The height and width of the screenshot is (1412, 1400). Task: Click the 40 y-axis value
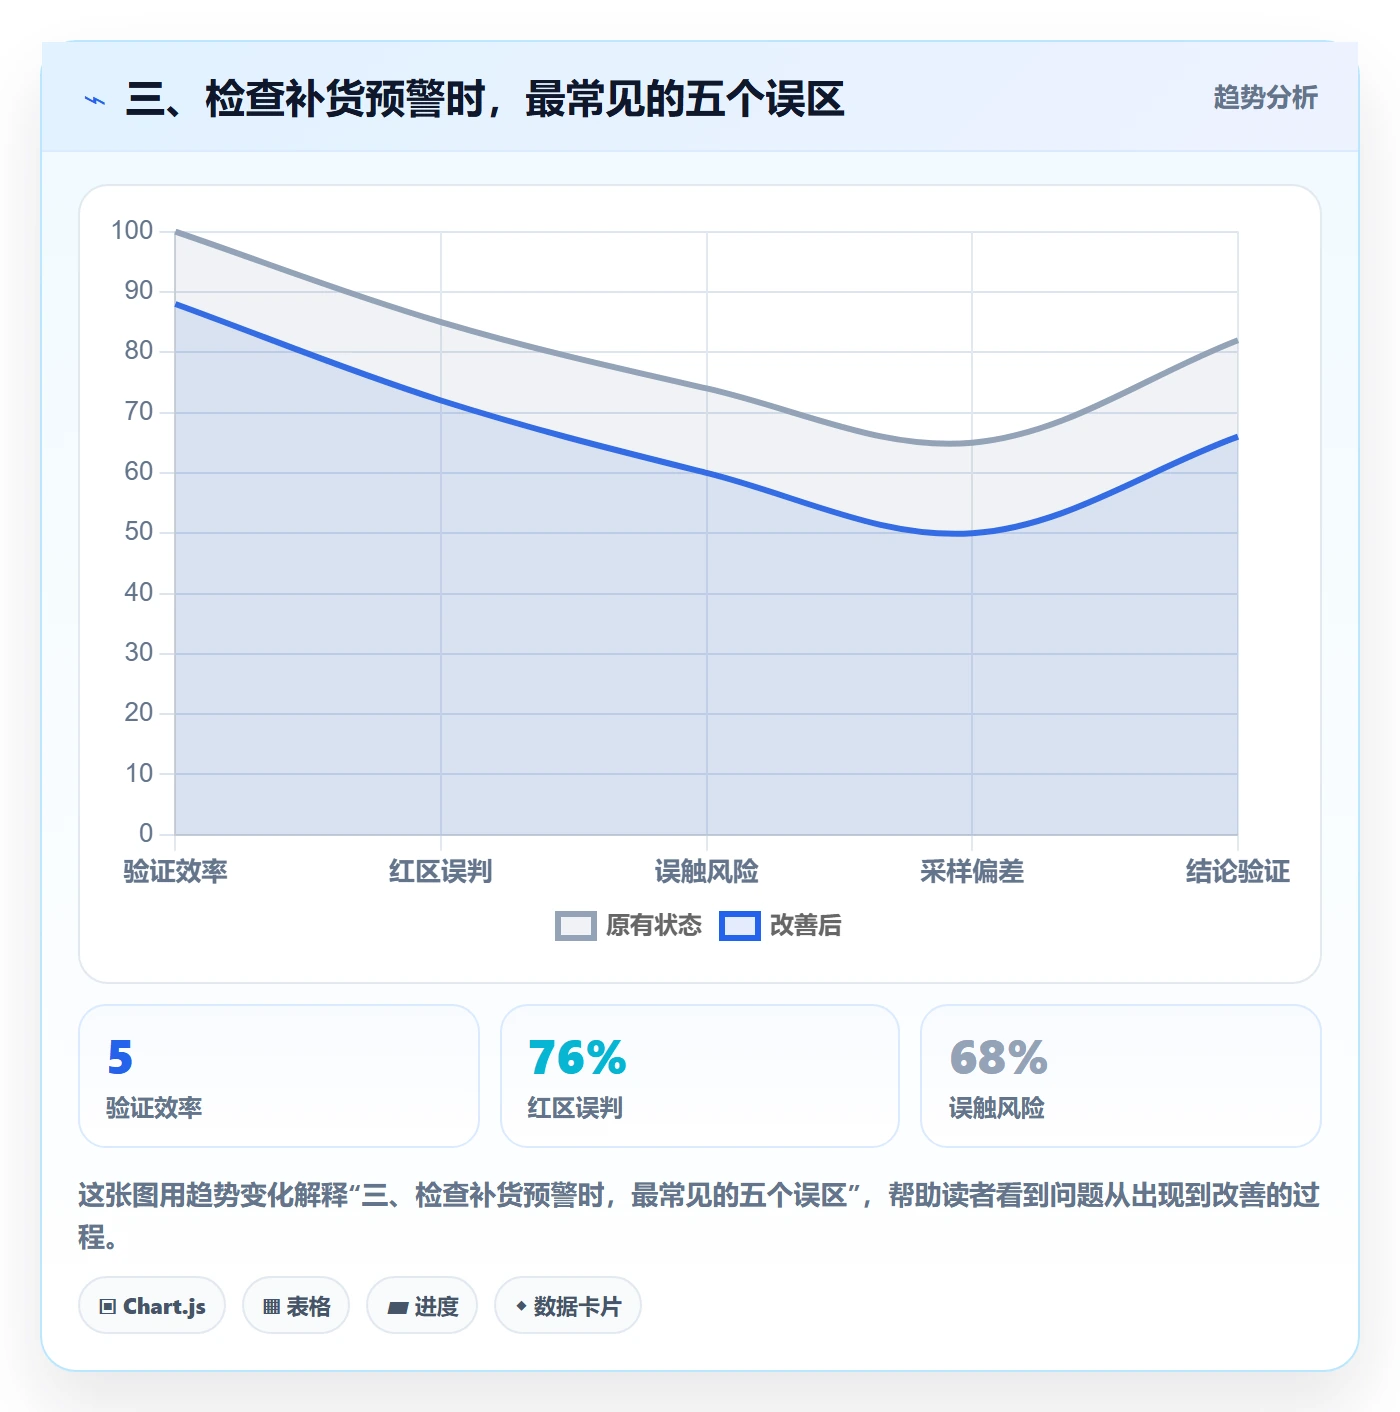click(x=139, y=593)
